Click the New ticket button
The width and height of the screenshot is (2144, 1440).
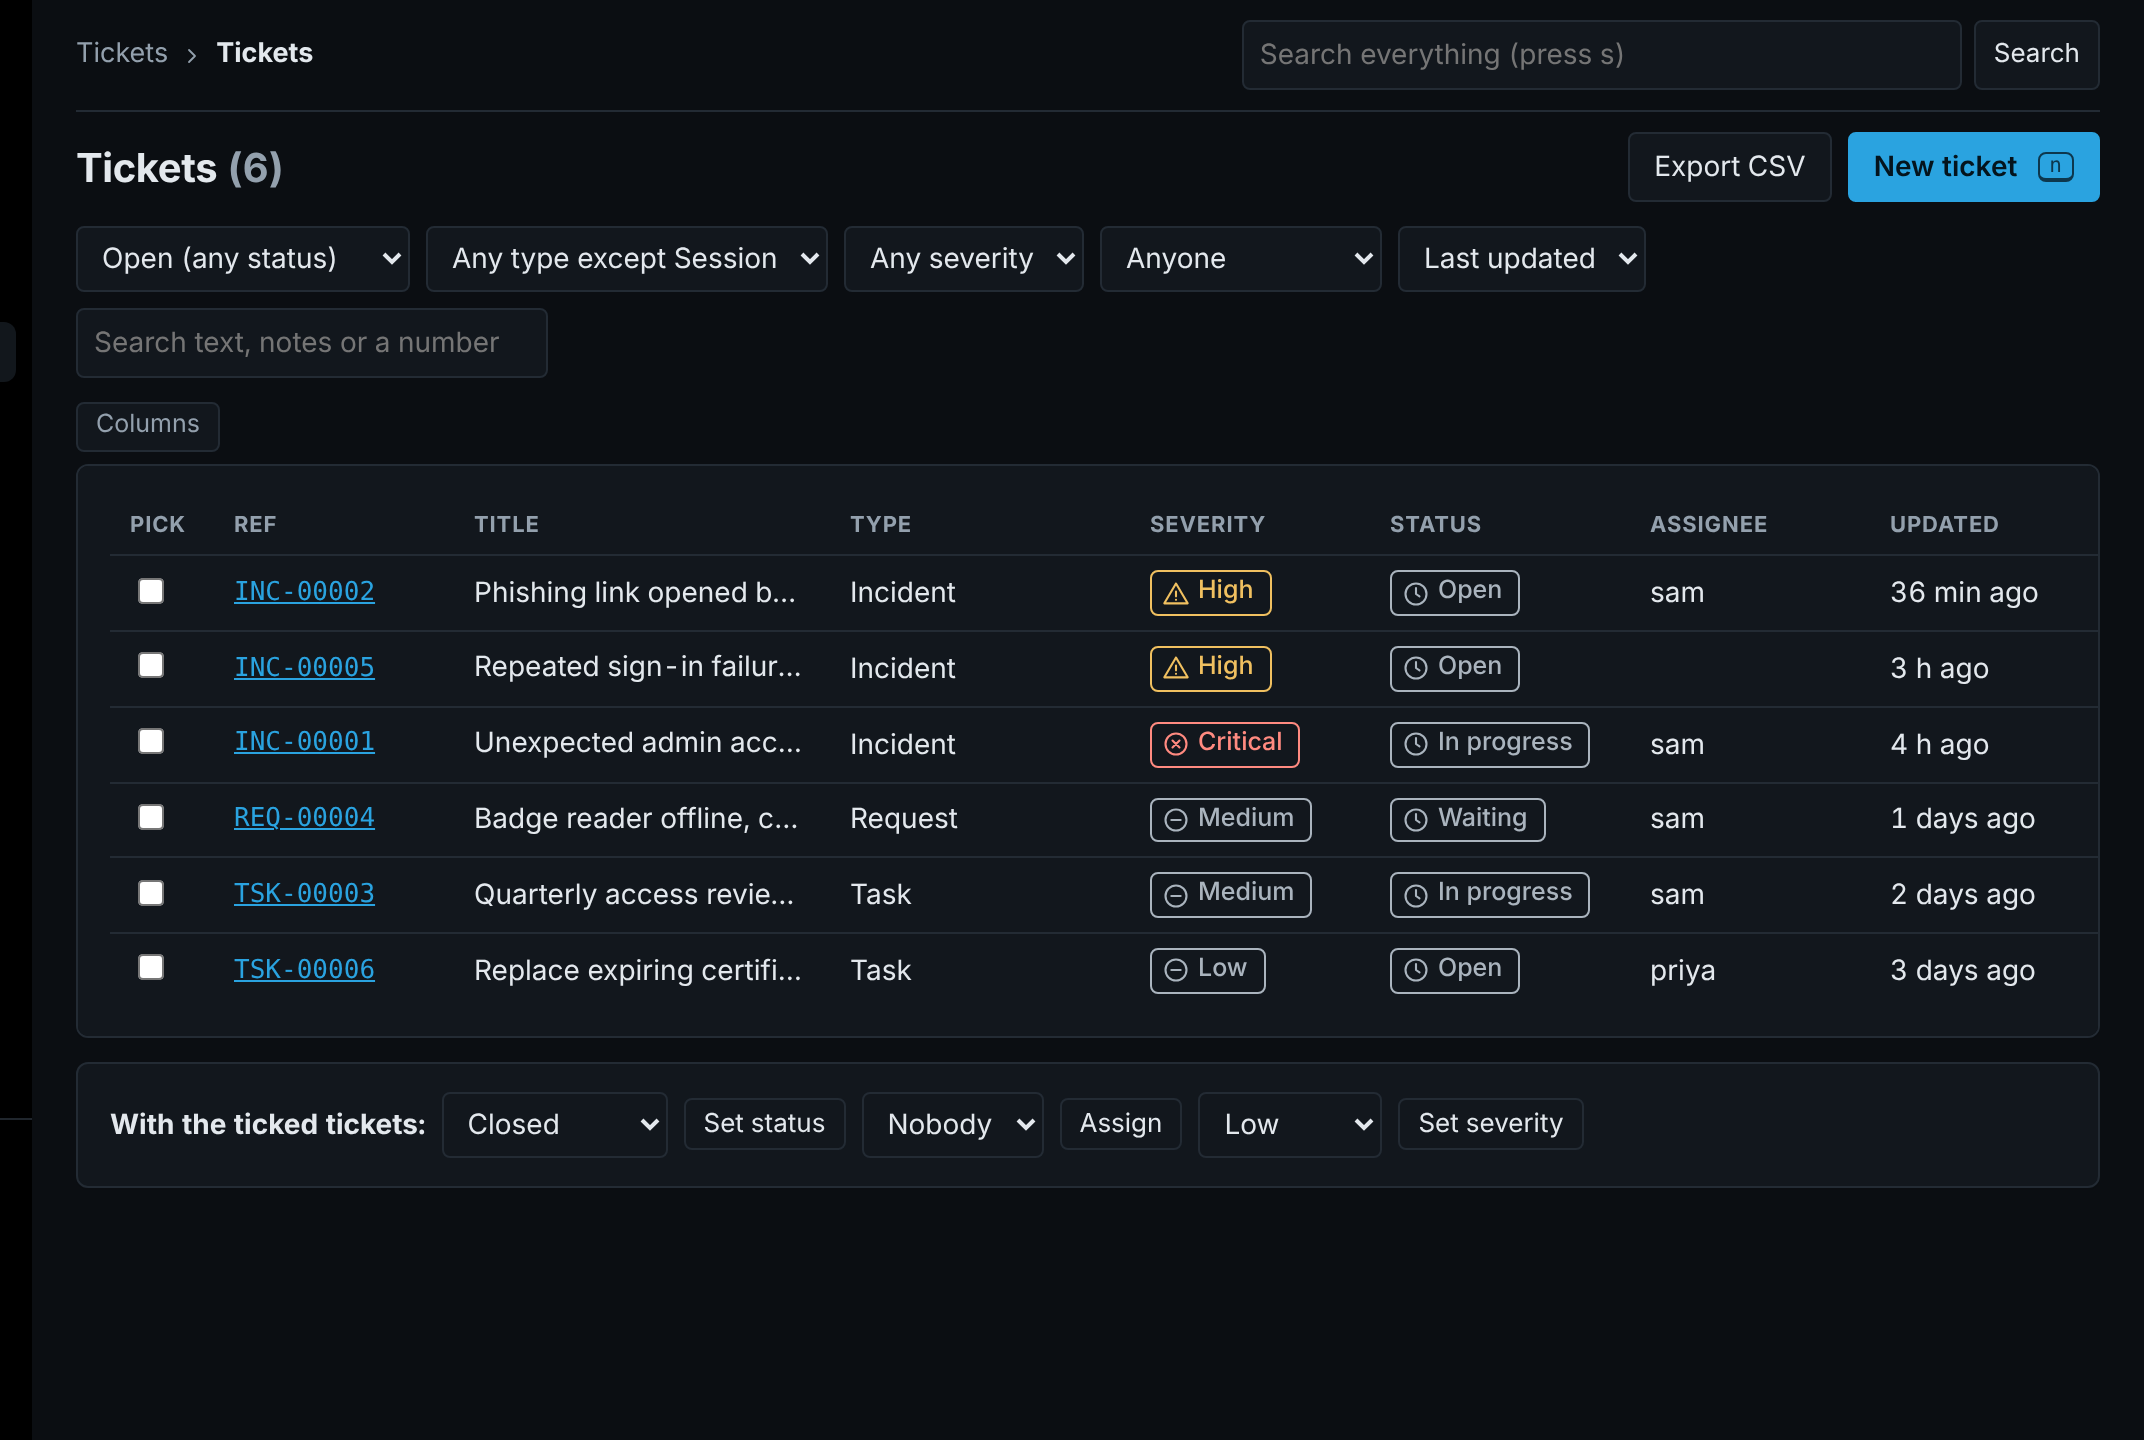[x=1973, y=167]
